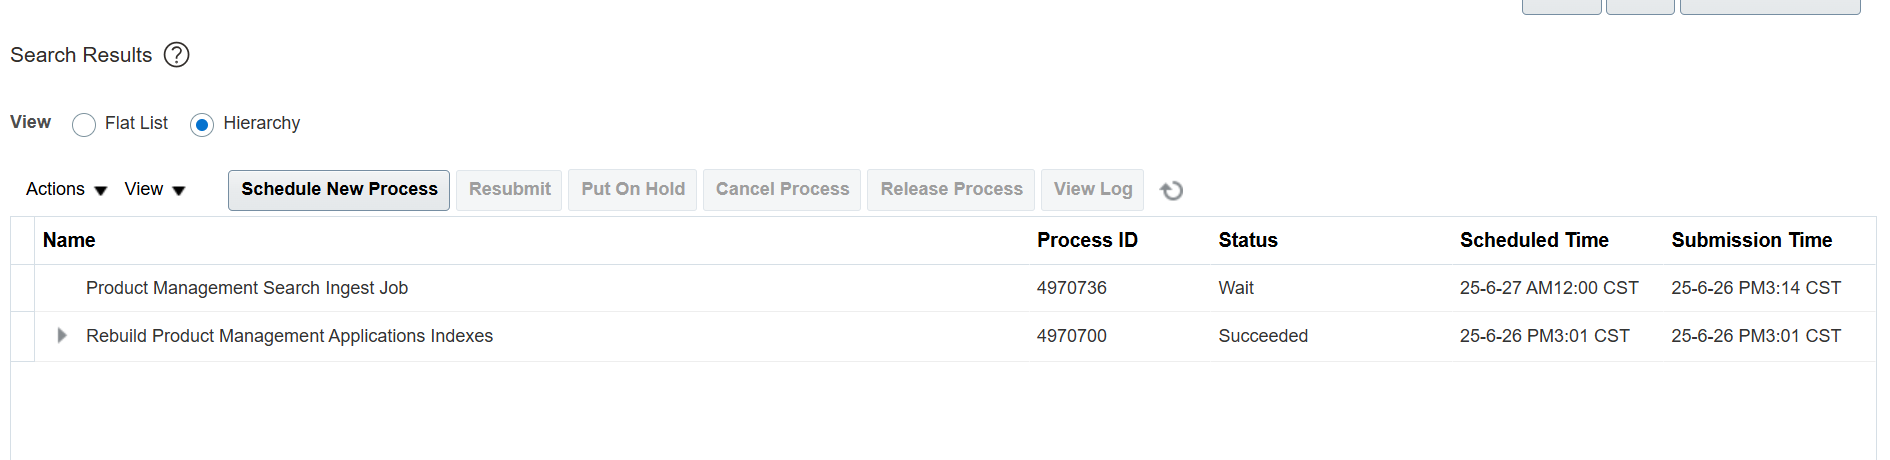Click the refresh results icon
The image size is (1890, 460).
[x=1172, y=190]
